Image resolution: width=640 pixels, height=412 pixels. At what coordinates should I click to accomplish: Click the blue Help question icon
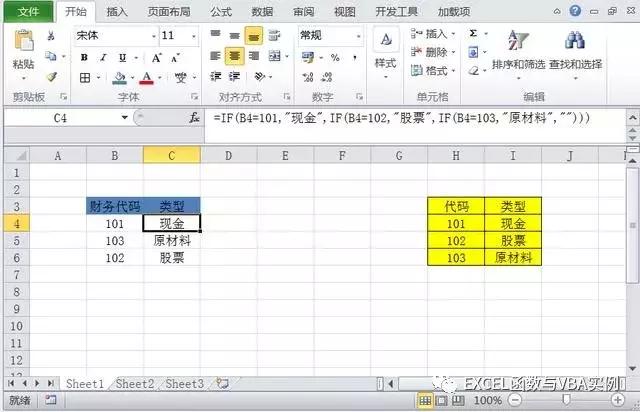coord(575,11)
